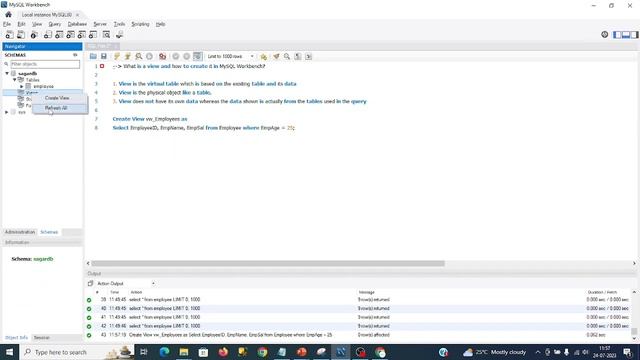Open the Scripting menu
640x360 pixels.
140,24
